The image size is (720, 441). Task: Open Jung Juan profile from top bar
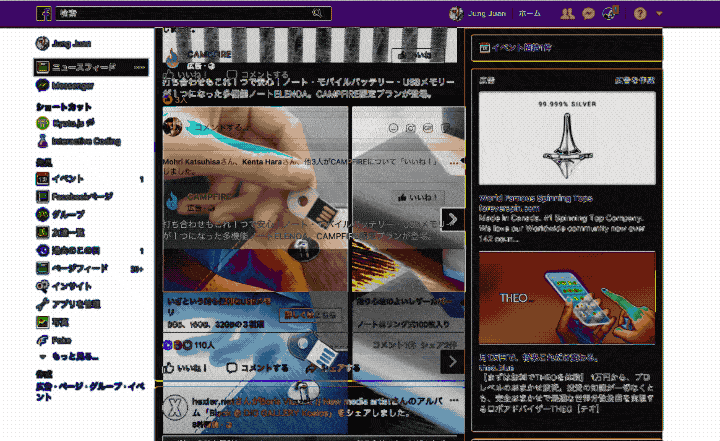point(478,13)
